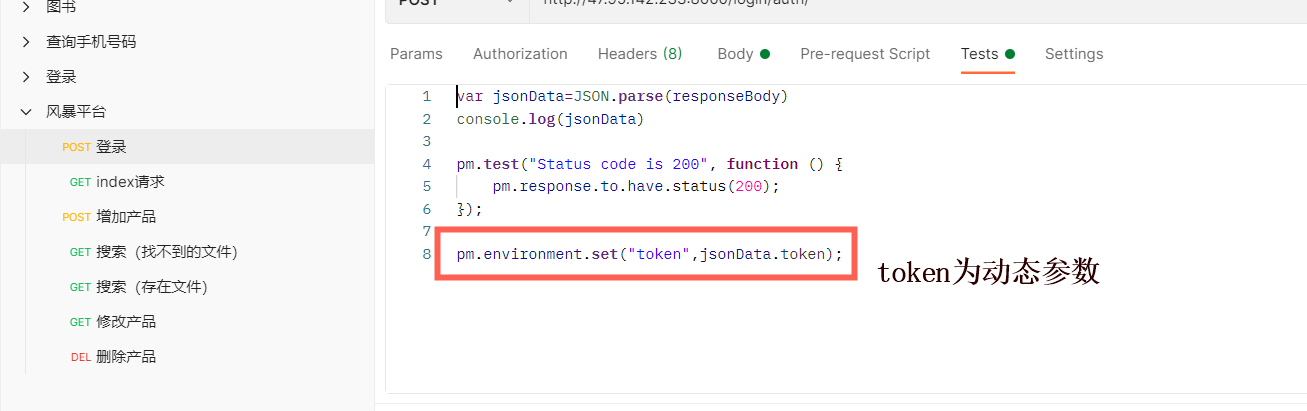Select GET 搜索（找不到的文件）request
The image size is (1307, 411).
pos(166,252)
